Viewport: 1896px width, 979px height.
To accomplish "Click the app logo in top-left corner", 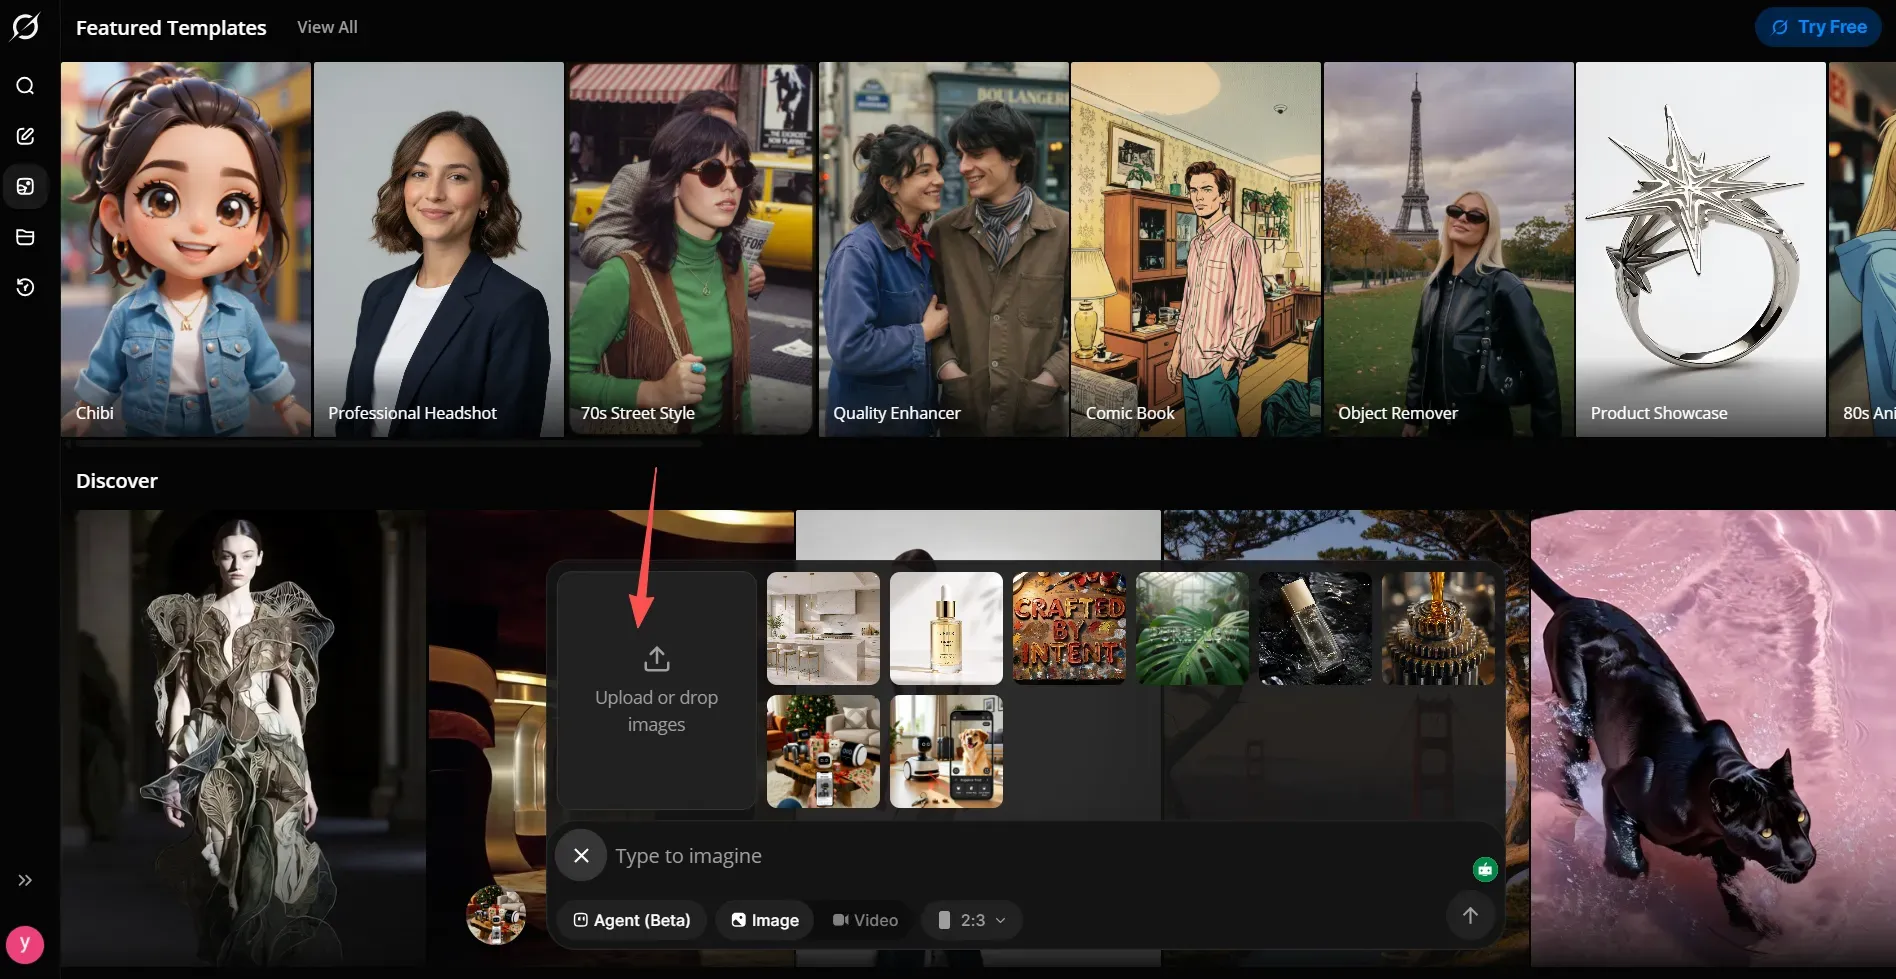I will pos(25,27).
